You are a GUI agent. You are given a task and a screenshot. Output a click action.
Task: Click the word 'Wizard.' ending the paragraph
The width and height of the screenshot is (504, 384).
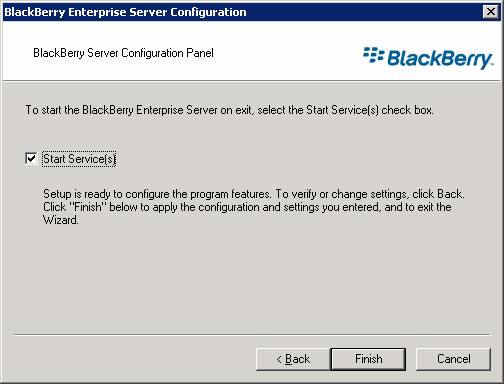pos(61,220)
